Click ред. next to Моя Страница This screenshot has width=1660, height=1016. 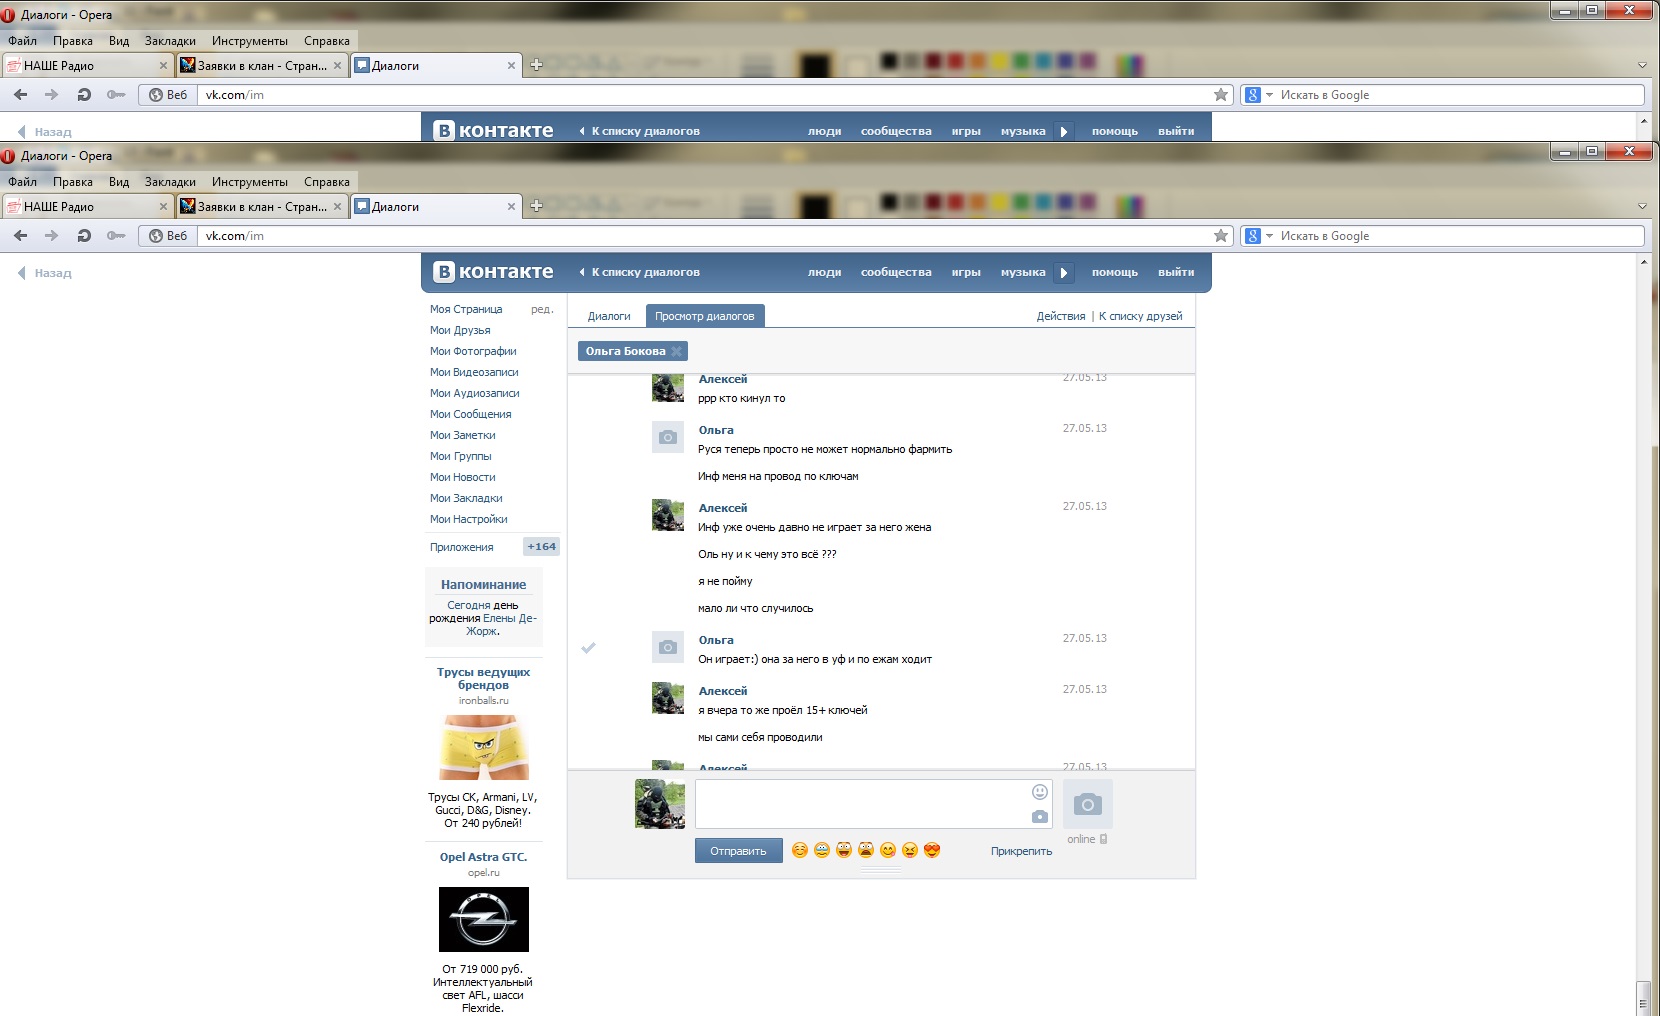coord(542,309)
